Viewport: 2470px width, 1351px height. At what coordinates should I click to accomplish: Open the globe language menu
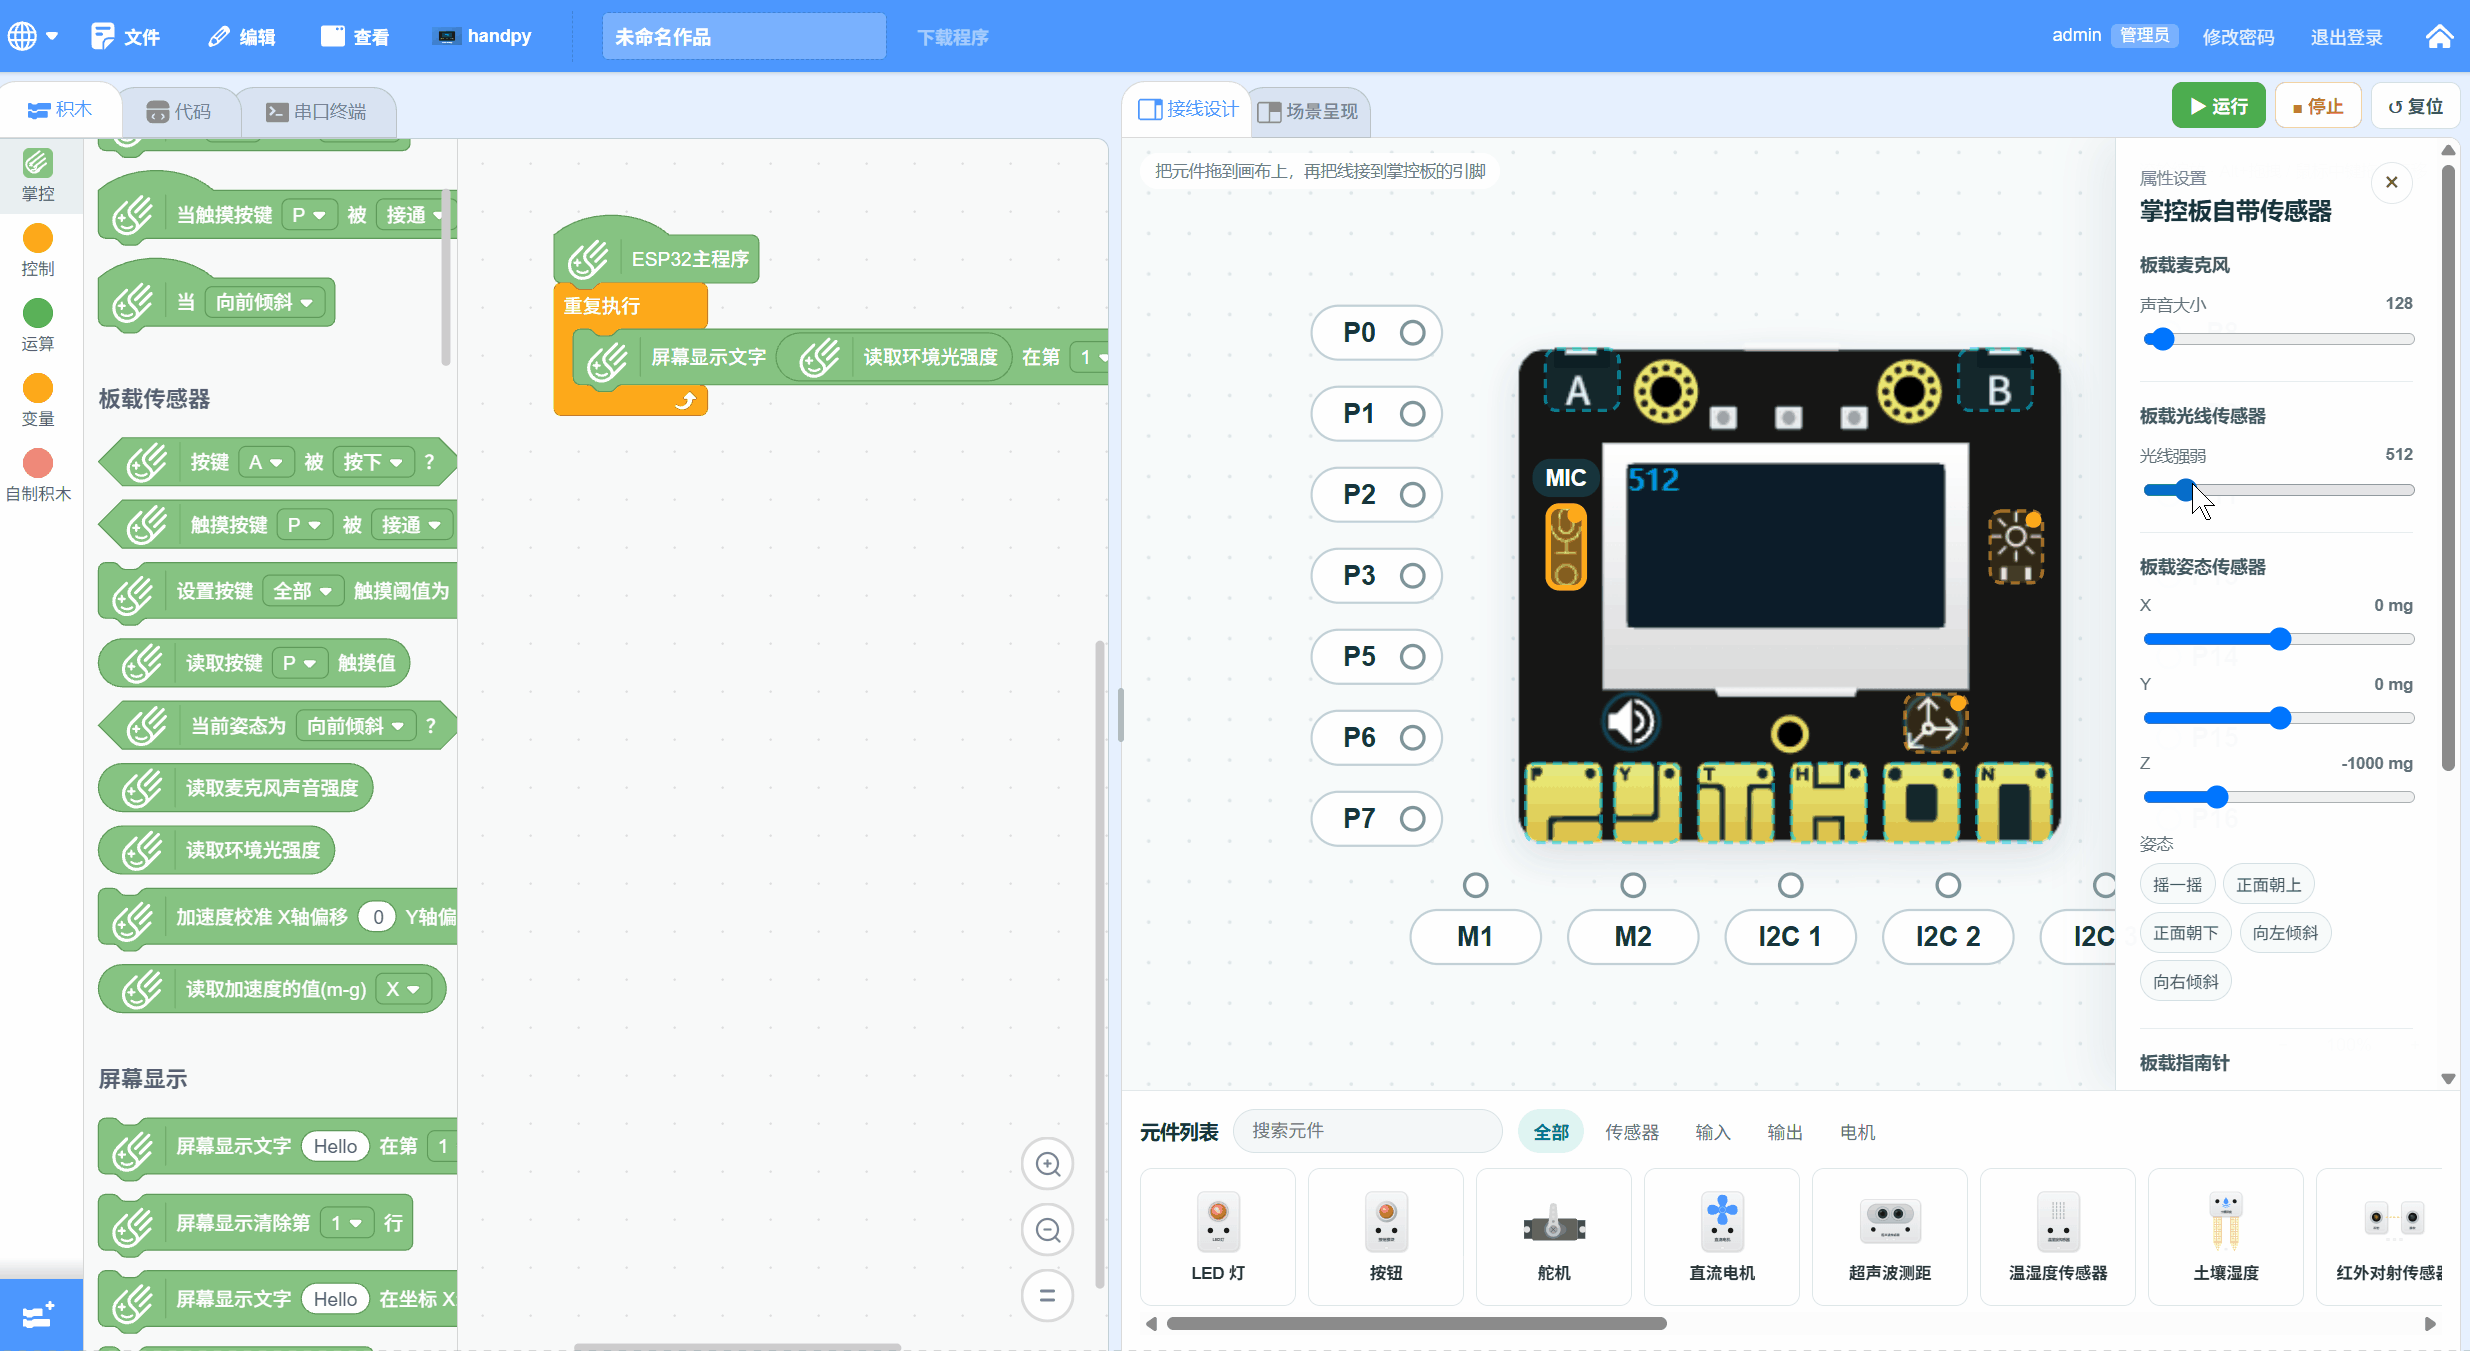point(33,37)
